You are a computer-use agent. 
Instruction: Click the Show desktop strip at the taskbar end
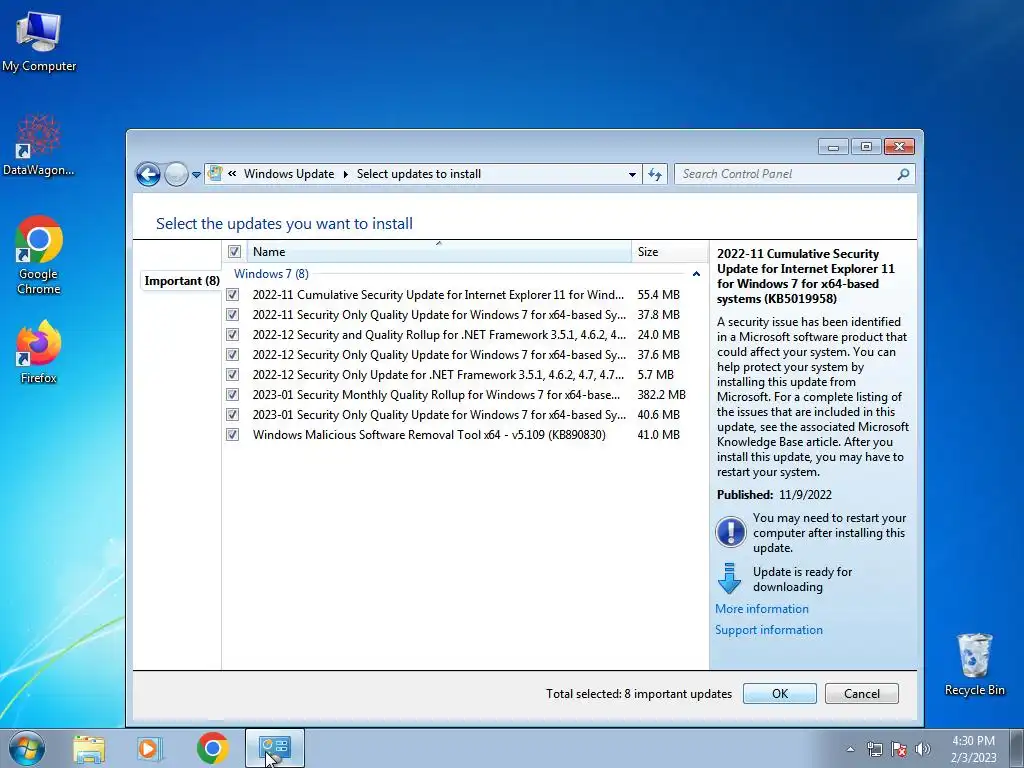point(1017,748)
